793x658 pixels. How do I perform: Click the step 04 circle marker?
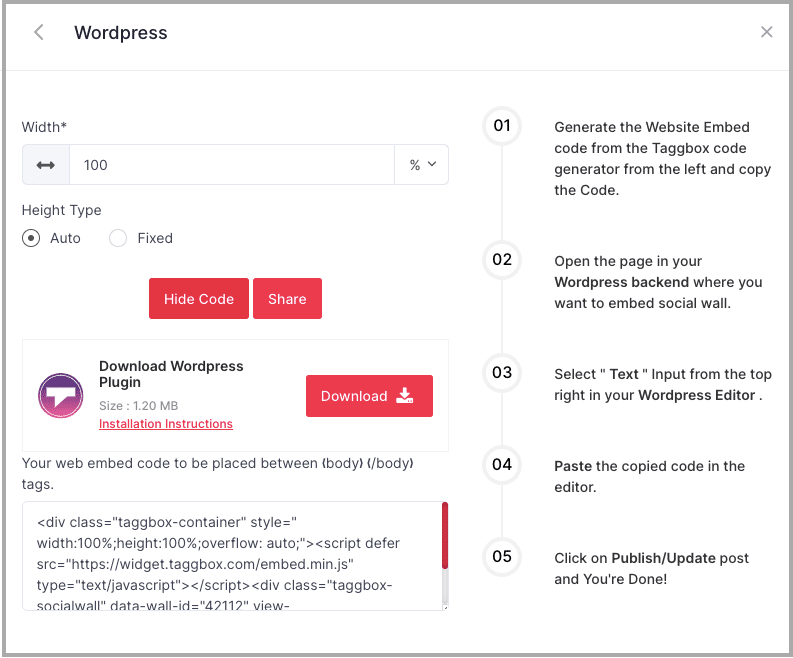pyautogui.click(x=502, y=465)
